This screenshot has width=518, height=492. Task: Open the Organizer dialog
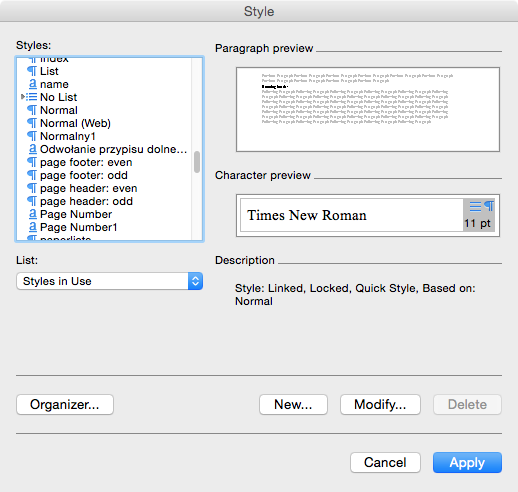pos(65,404)
